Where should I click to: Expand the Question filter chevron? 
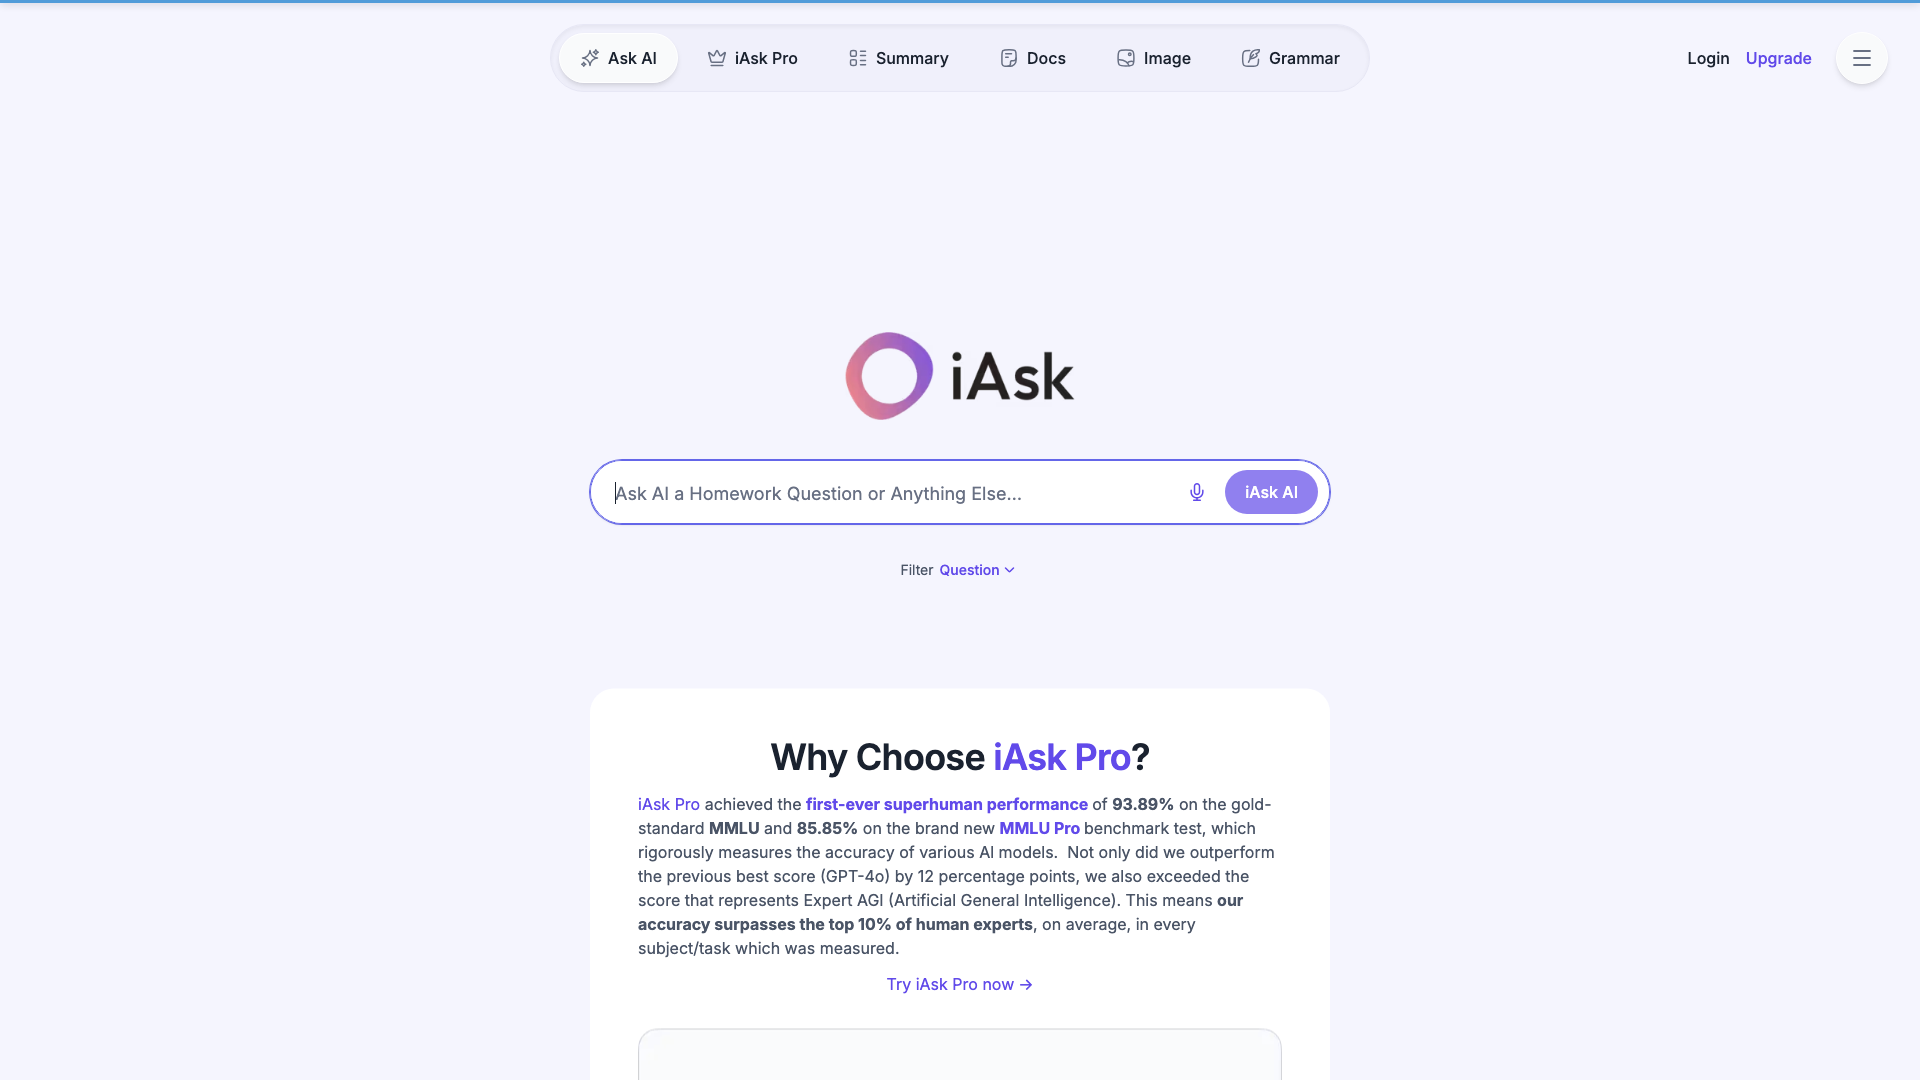click(x=1010, y=570)
